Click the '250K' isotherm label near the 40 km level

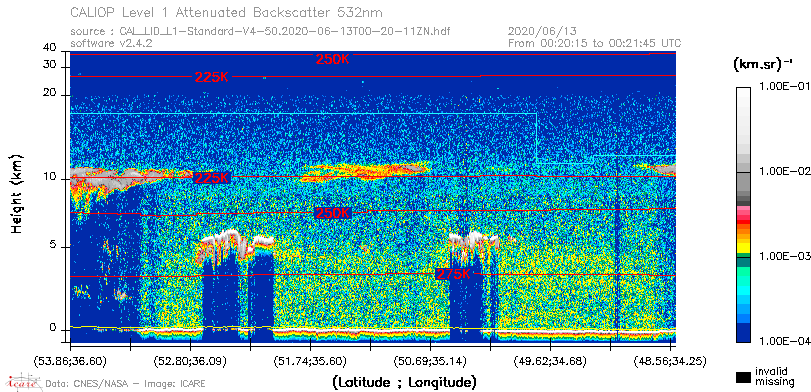[333, 59]
